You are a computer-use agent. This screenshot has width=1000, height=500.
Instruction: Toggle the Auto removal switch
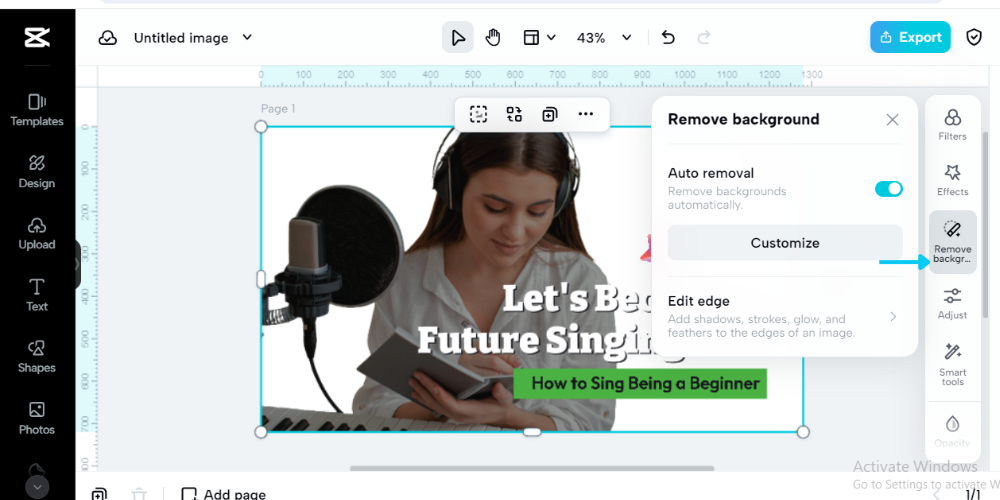[x=888, y=188]
